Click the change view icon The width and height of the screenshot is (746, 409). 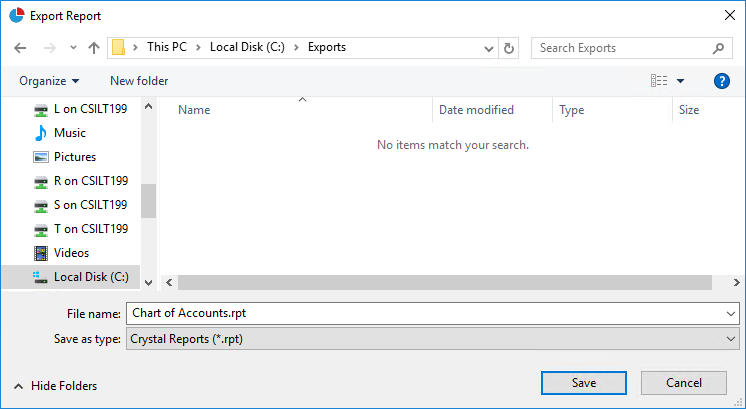659,81
